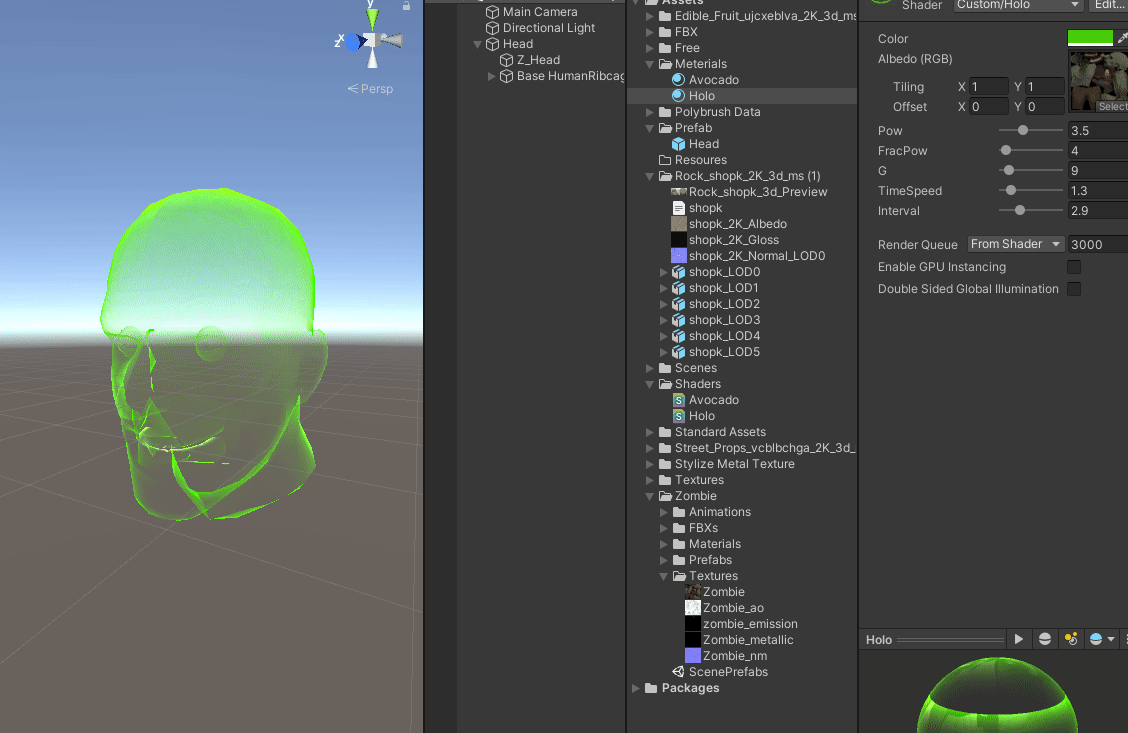Select the Stylize Metal Texture folder

click(x=734, y=464)
